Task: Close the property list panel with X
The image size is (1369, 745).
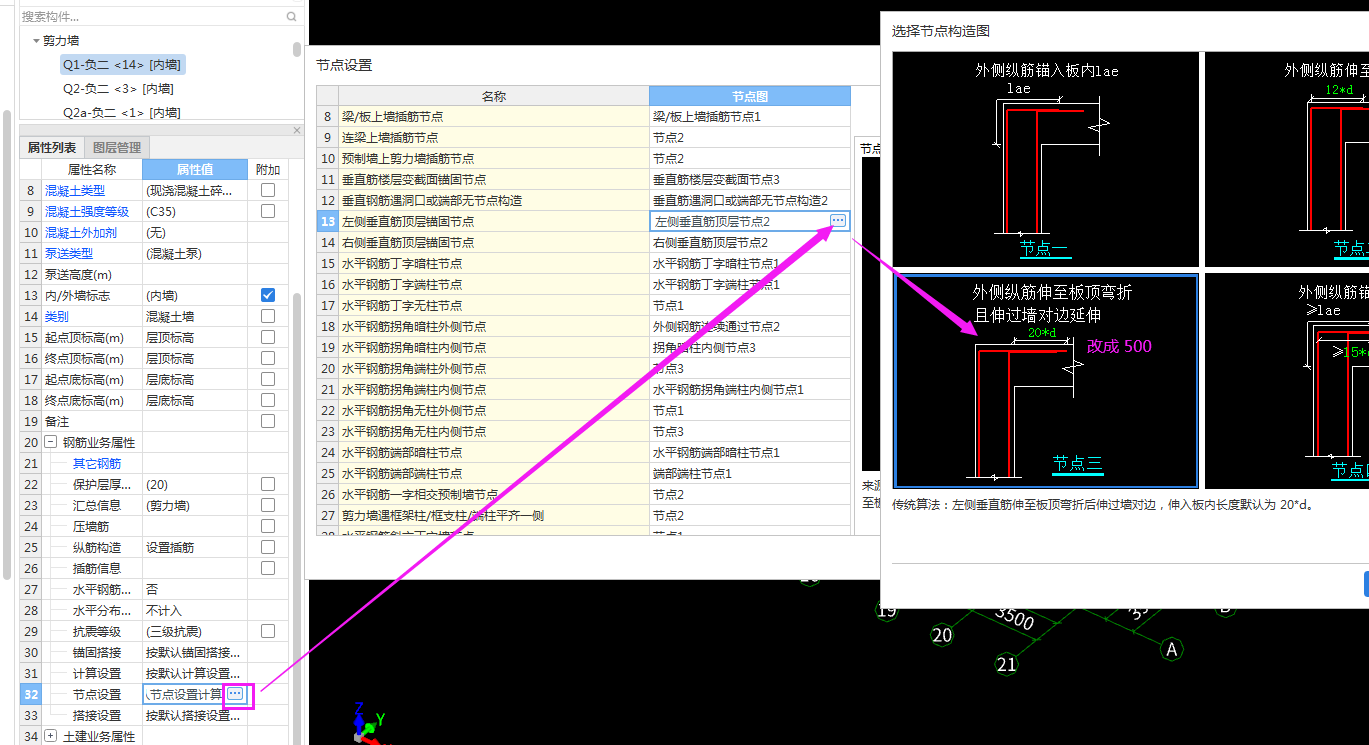Action: [296, 131]
